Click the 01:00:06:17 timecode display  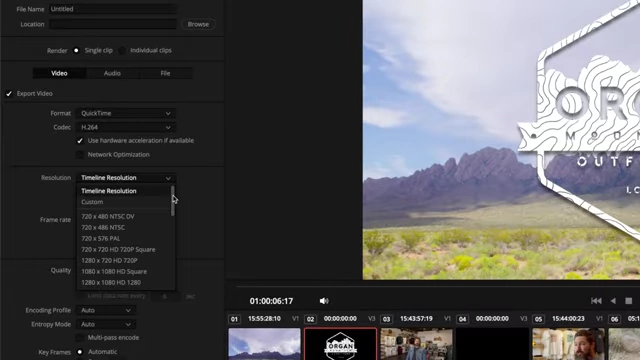point(271,301)
